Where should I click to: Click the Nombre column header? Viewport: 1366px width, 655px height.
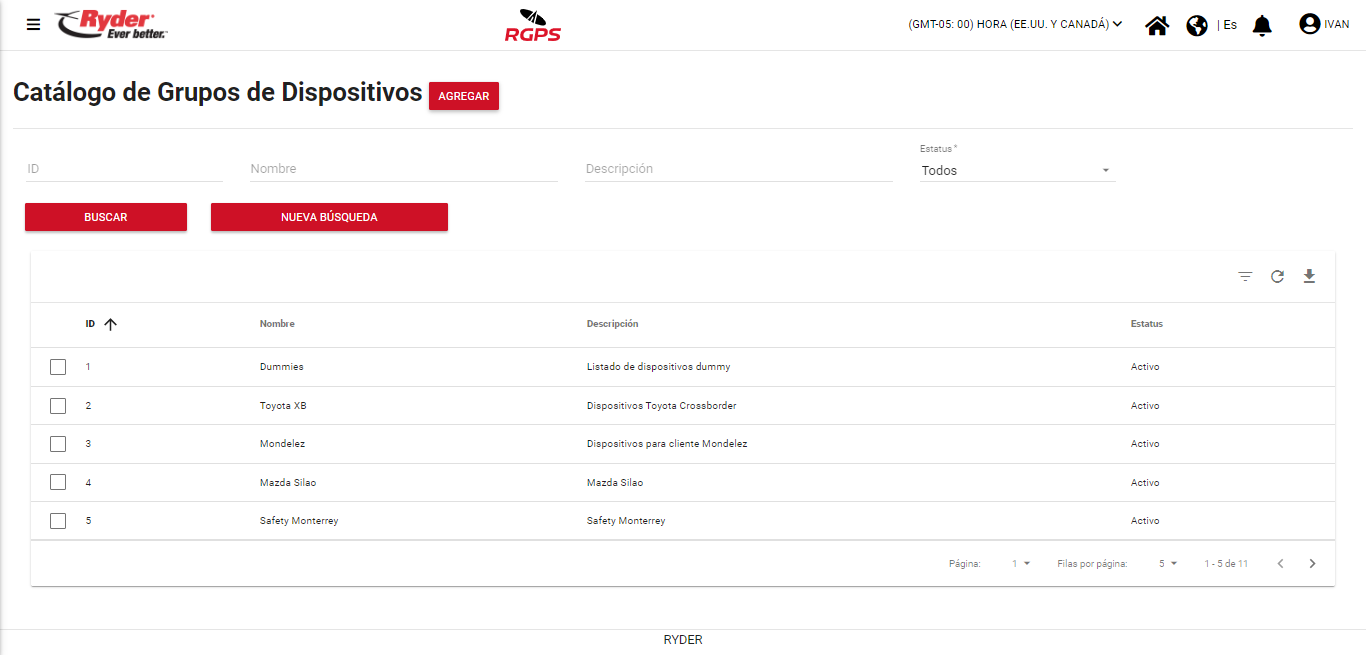click(277, 324)
